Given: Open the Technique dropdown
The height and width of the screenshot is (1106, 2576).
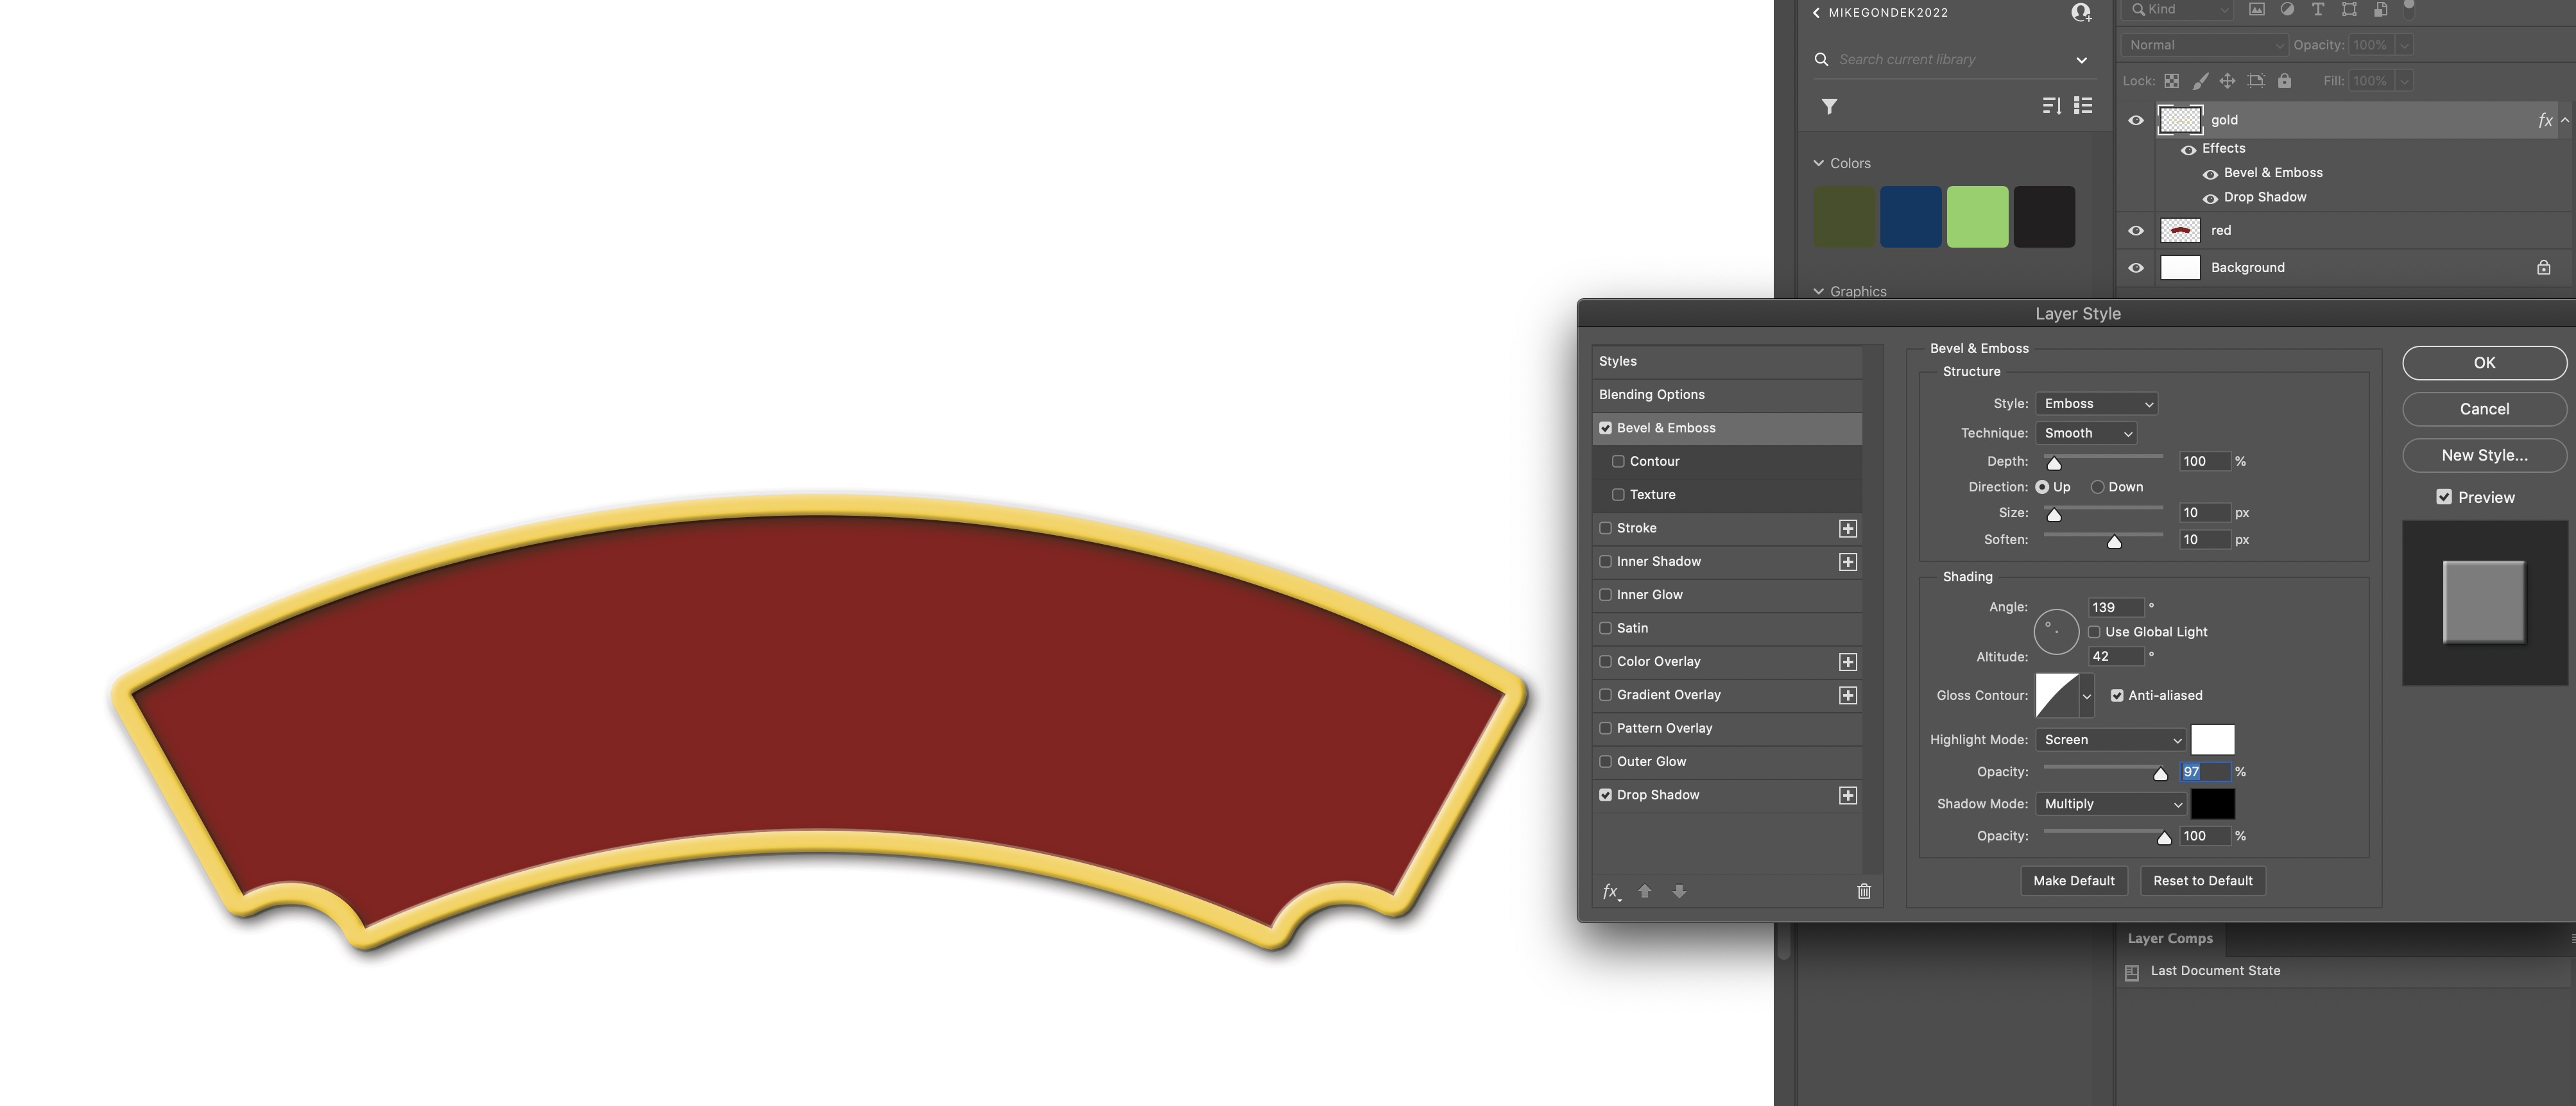Looking at the screenshot, I should [2086, 433].
